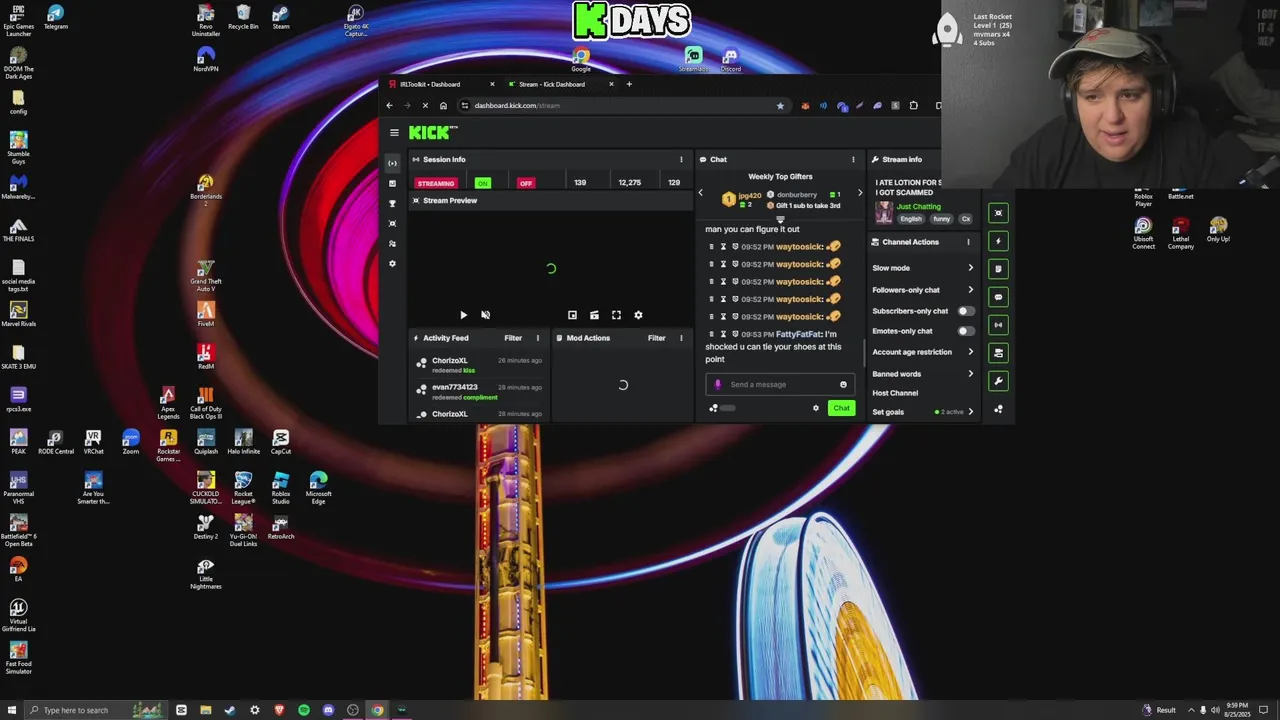Switch to Stream - Kick Dashboard tab
Viewport: 1280px width, 720px height.
[560, 84]
